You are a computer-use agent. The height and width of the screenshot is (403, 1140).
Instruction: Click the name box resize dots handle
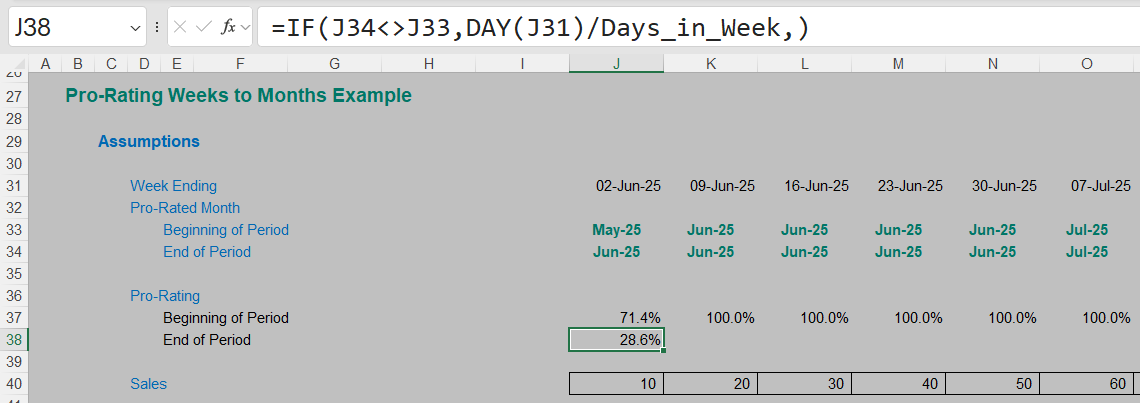click(x=157, y=28)
